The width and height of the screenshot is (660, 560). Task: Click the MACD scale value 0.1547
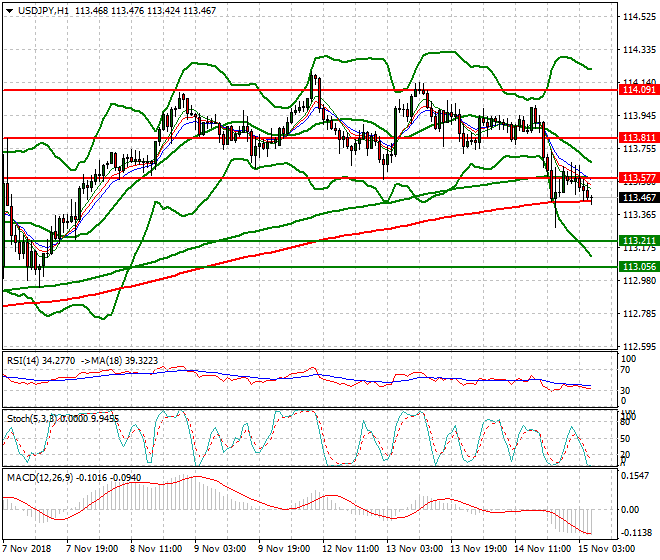[x=636, y=475]
